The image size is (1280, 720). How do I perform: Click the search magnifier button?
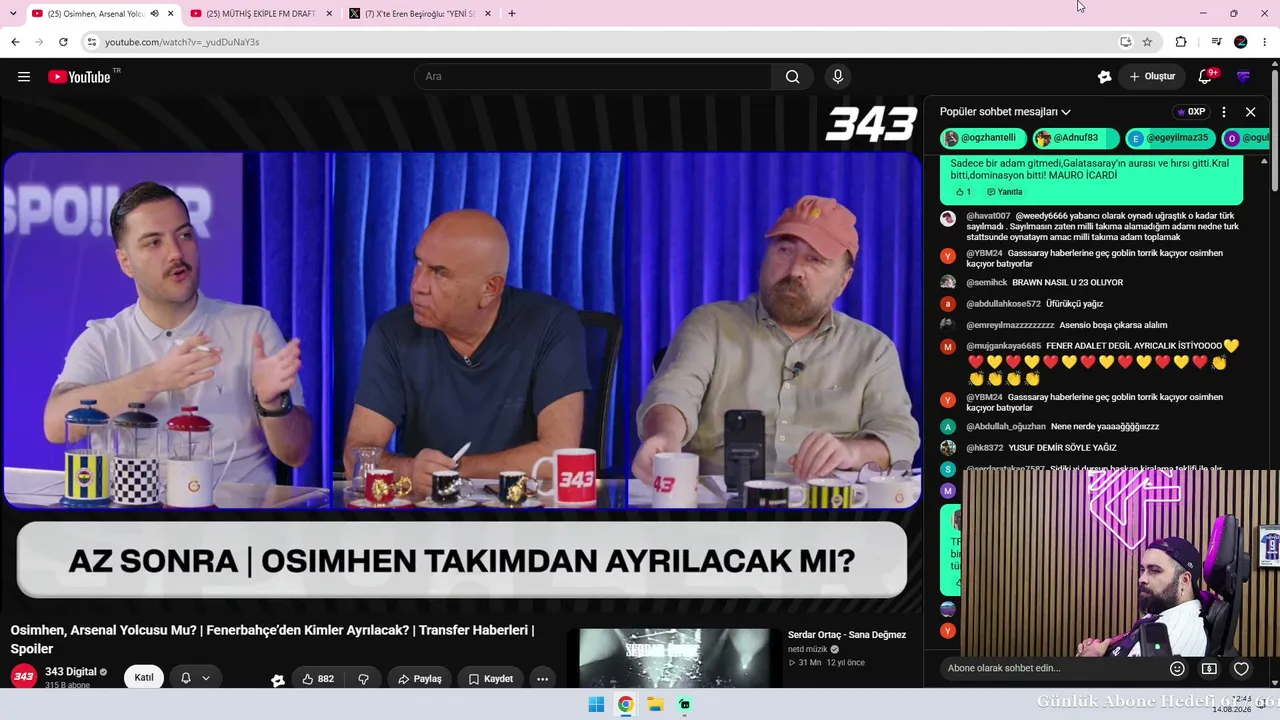tap(792, 77)
